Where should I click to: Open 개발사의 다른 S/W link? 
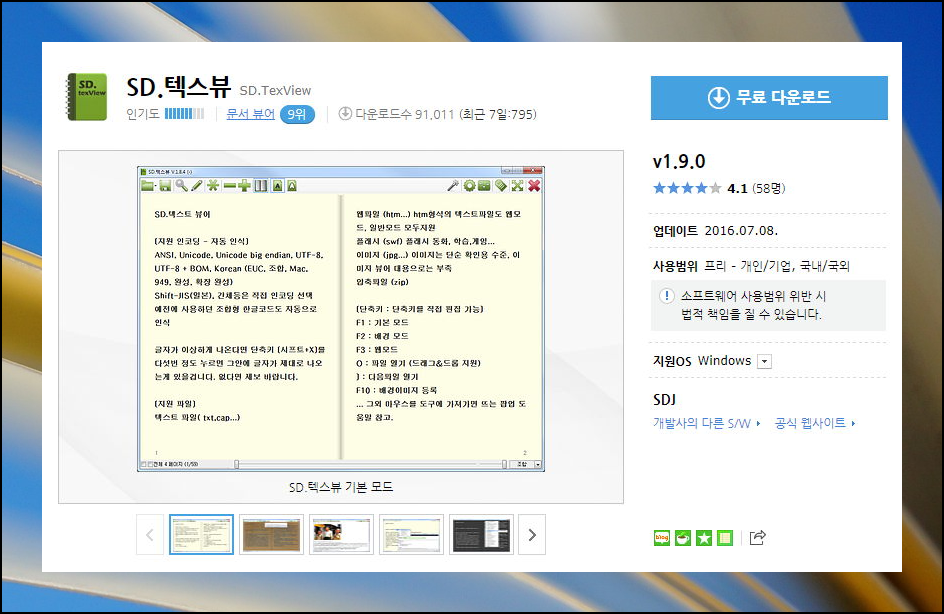pos(707,423)
